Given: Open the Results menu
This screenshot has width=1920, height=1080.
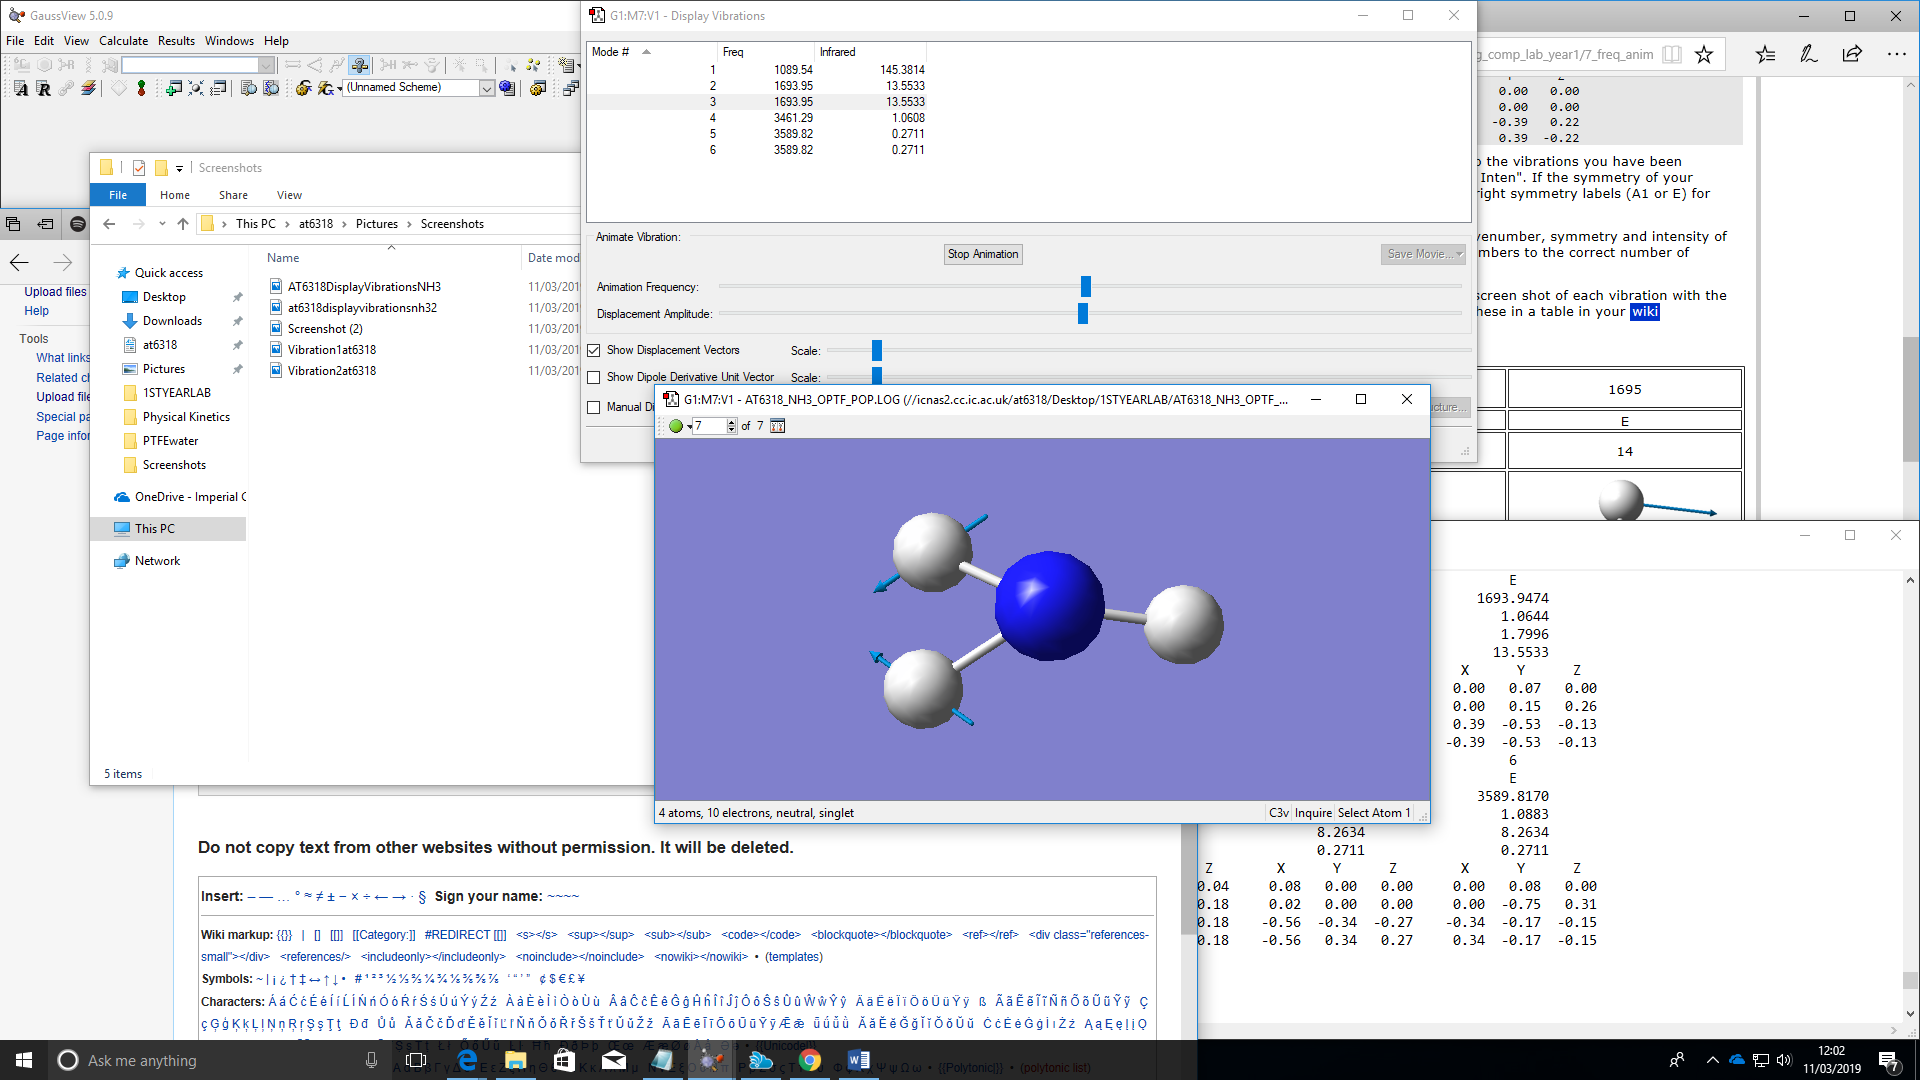Looking at the screenshot, I should click(x=176, y=41).
